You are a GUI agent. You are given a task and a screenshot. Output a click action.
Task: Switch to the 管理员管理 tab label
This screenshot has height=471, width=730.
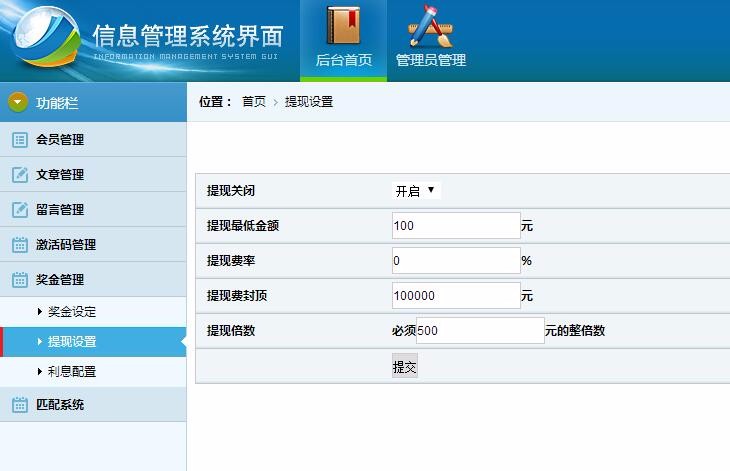pyautogui.click(x=431, y=60)
